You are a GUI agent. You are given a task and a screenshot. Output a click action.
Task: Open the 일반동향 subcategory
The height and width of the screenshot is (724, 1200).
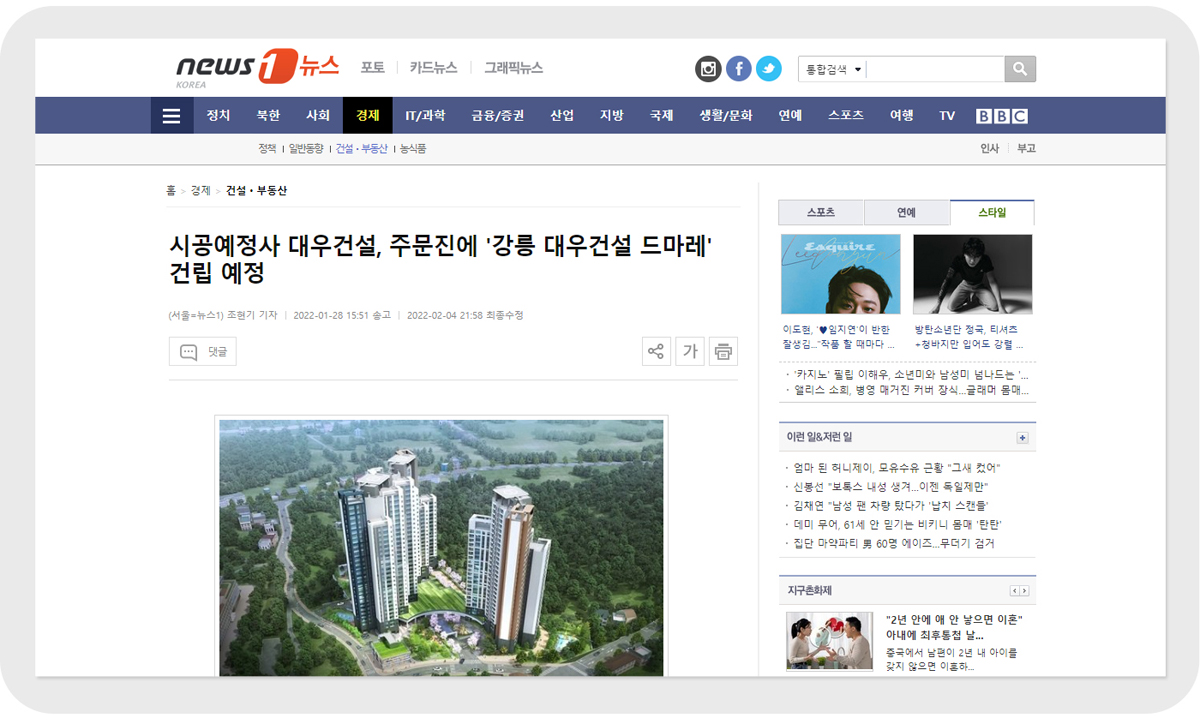[306, 149]
